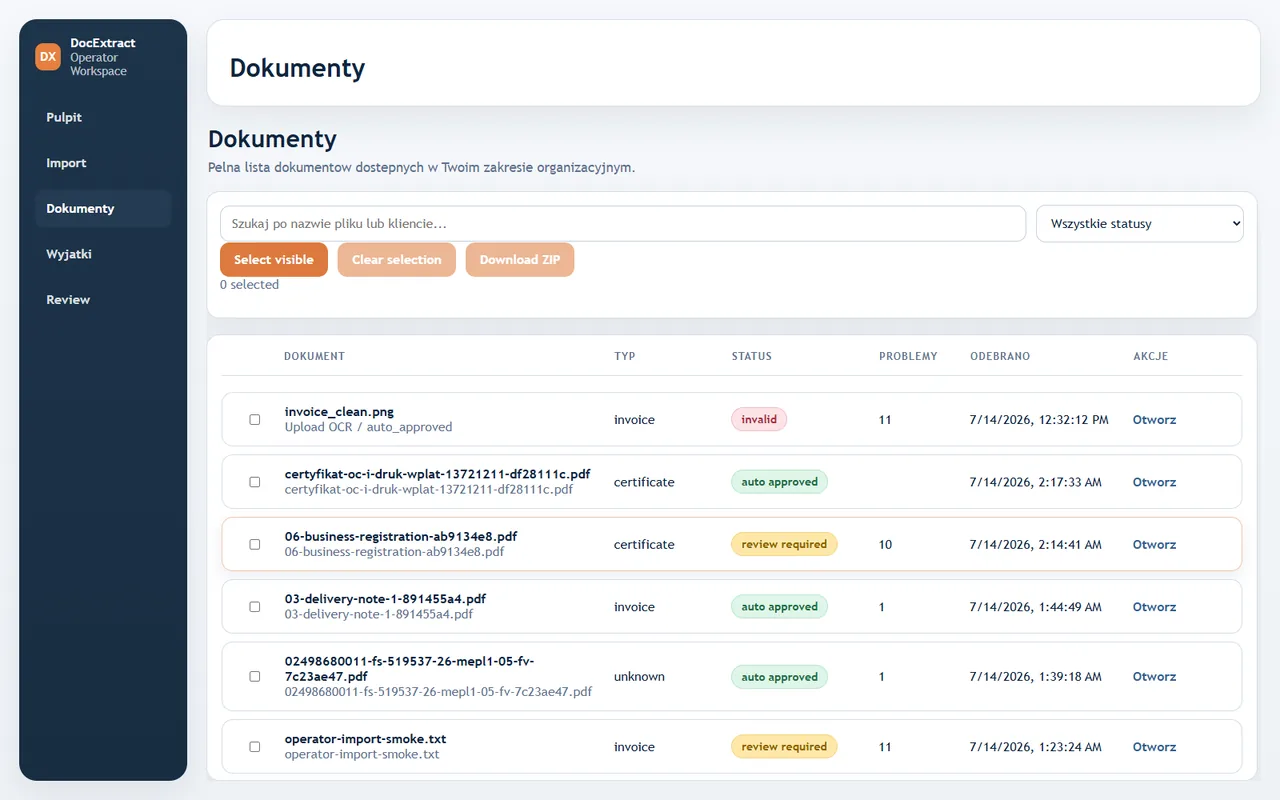Click review required badge for operator-import-smoke.txt
Viewport: 1280px width, 800px height.
coord(784,747)
